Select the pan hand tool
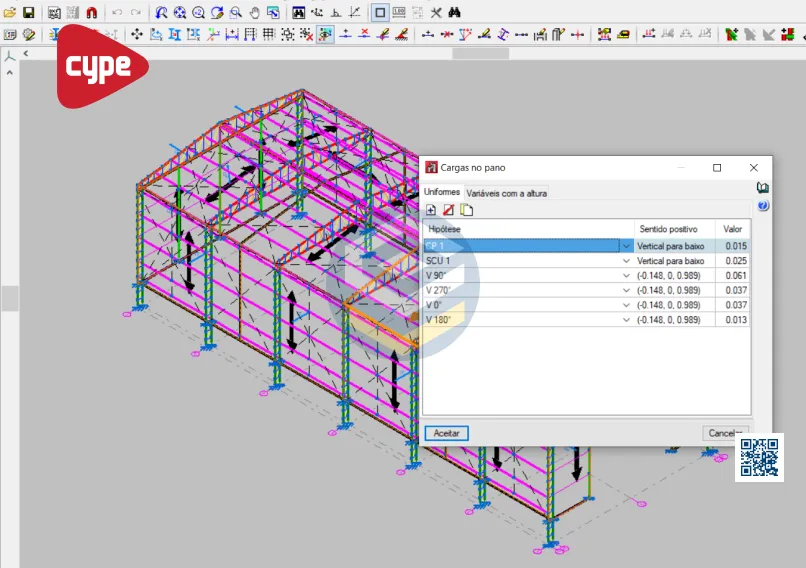This screenshot has width=806, height=568. (254, 13)
